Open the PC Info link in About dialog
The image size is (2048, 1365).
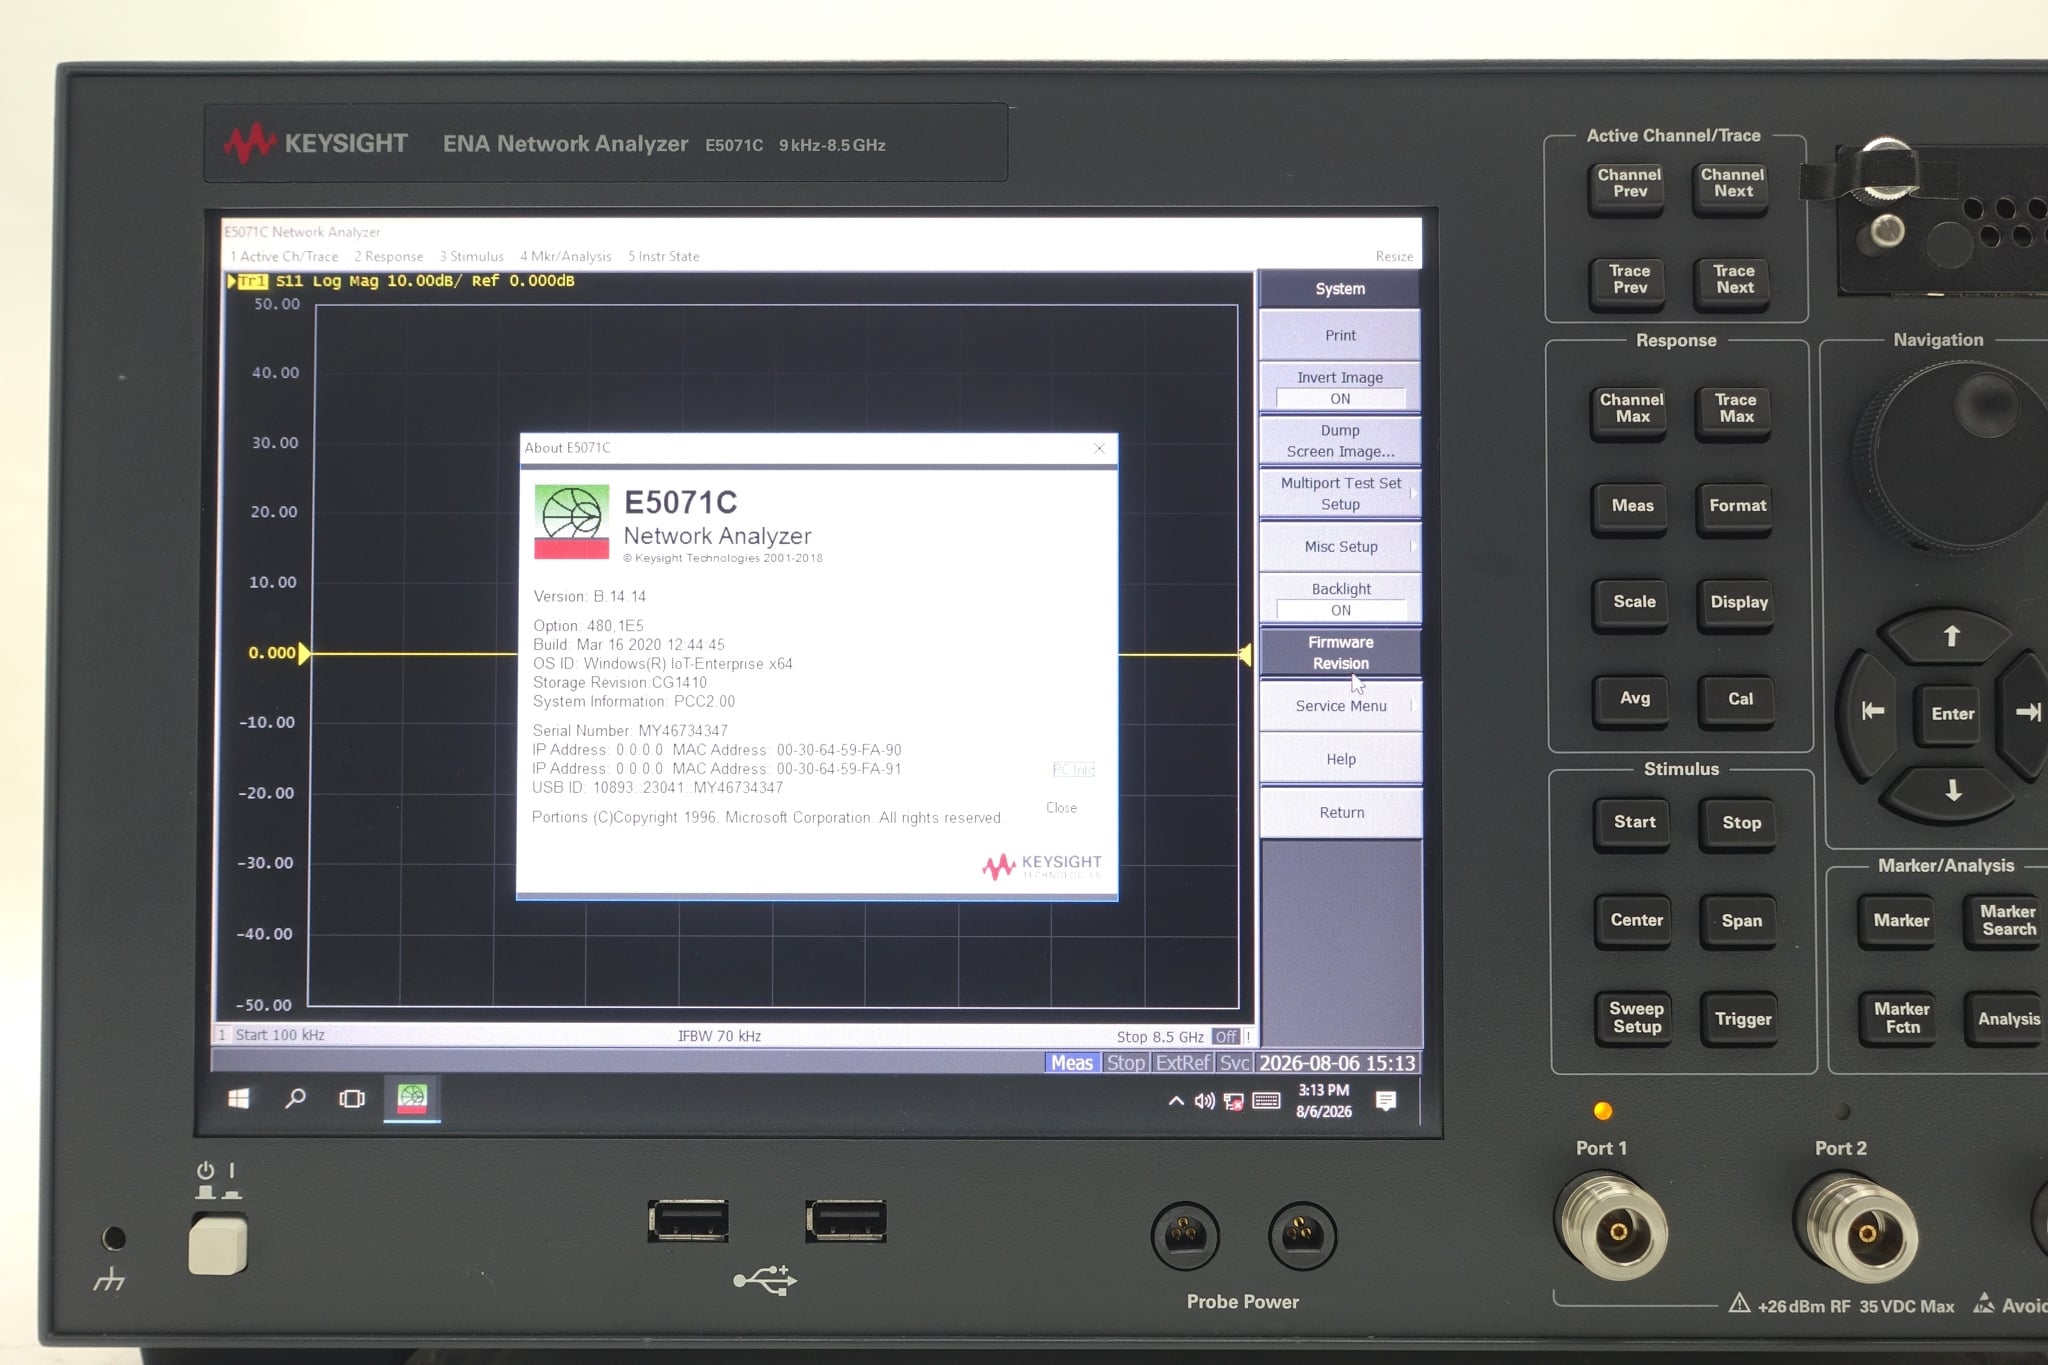coord(1073,769)
